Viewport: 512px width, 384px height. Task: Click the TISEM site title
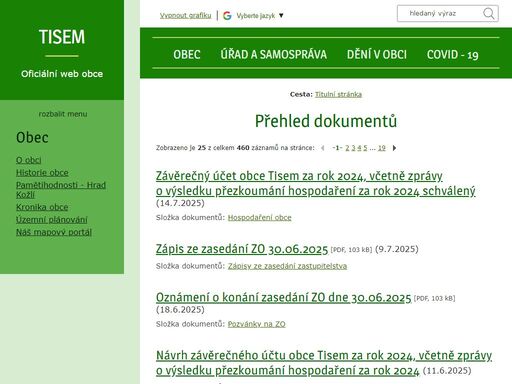(62, 37)
